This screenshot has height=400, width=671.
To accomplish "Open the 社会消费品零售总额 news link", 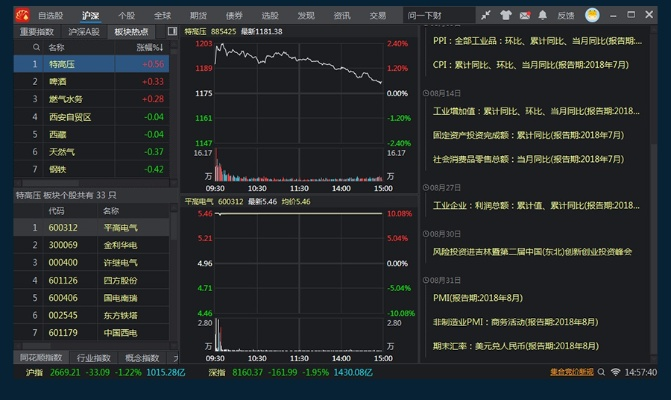I will click(528, 159).
